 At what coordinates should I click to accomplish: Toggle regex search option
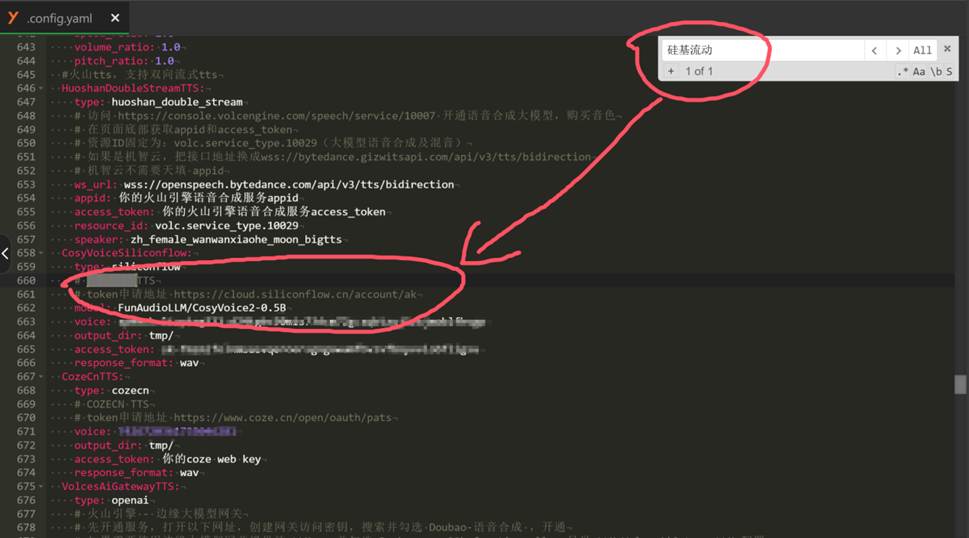(902, 72)
